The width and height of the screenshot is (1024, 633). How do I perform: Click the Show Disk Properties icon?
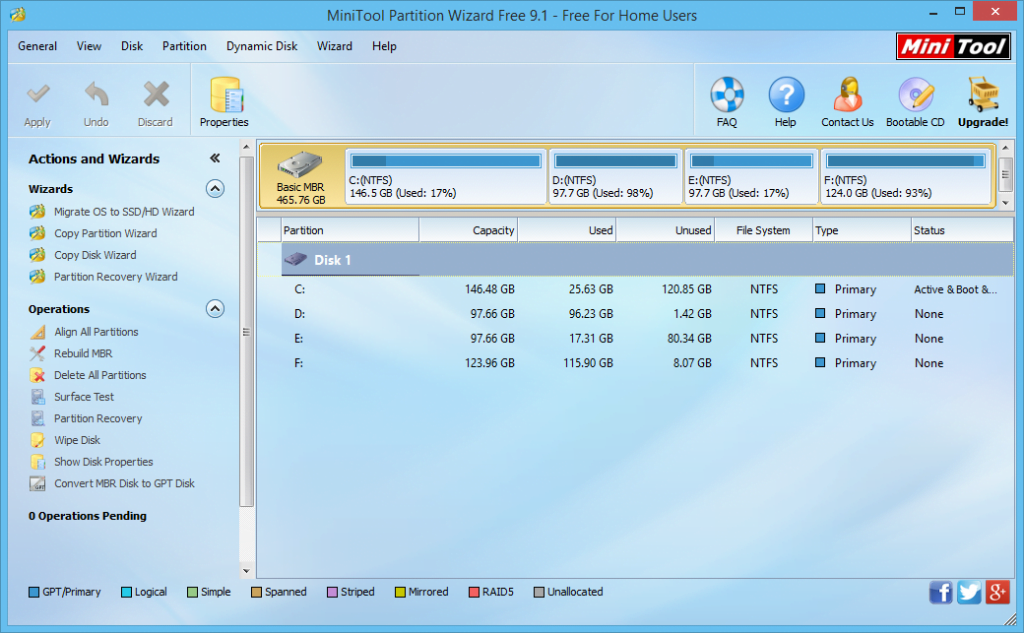coord(37,462)
